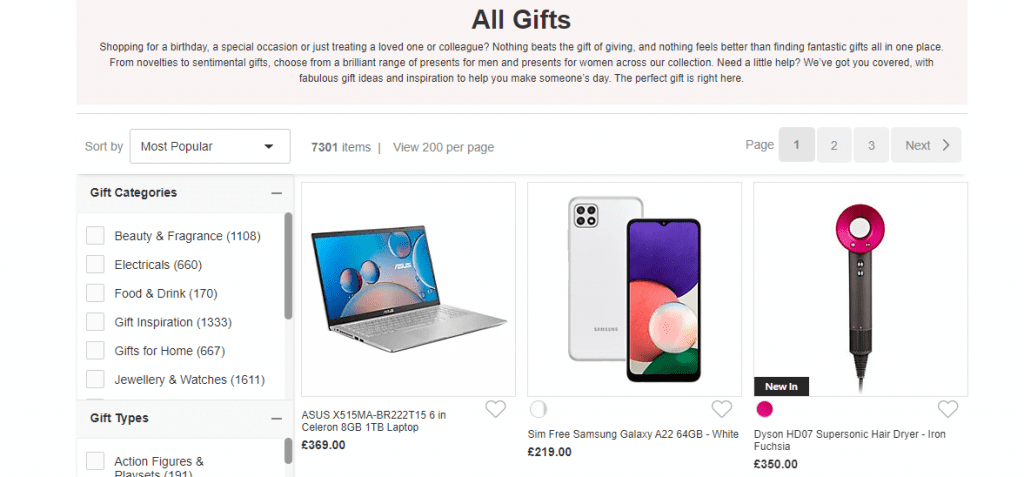This screenshot has height=477, width=1024.
Task: Tick the Beauty & Fragrance checkbox
Action: pos(95,236)
